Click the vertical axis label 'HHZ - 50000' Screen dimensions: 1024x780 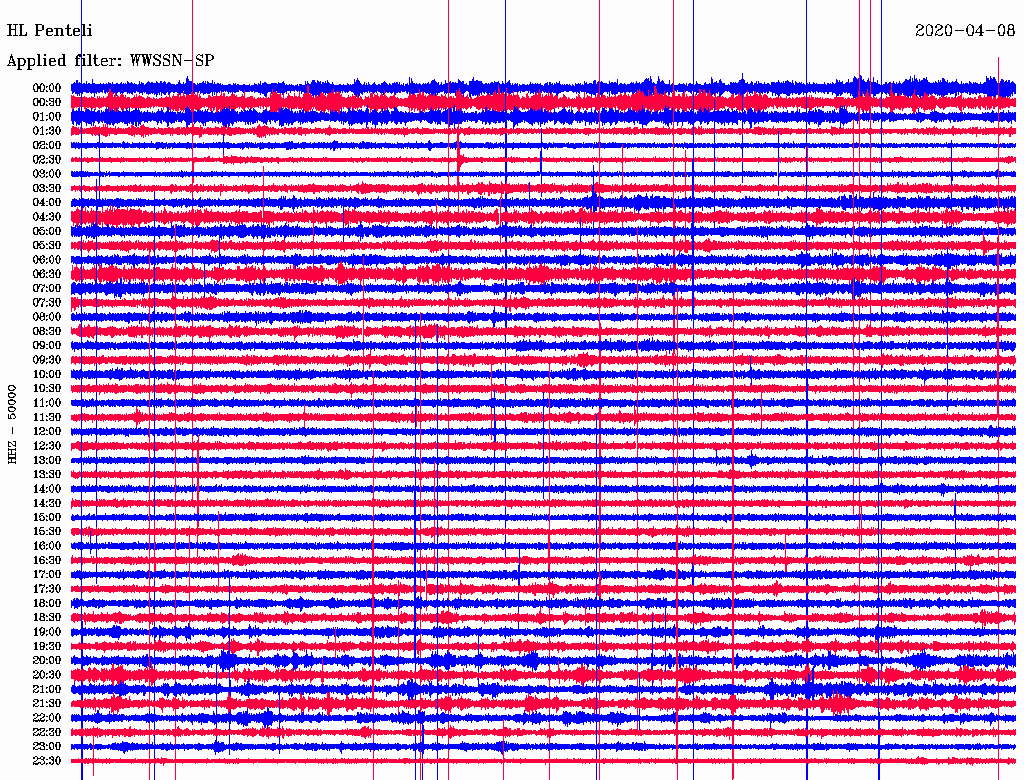[12, 425]
